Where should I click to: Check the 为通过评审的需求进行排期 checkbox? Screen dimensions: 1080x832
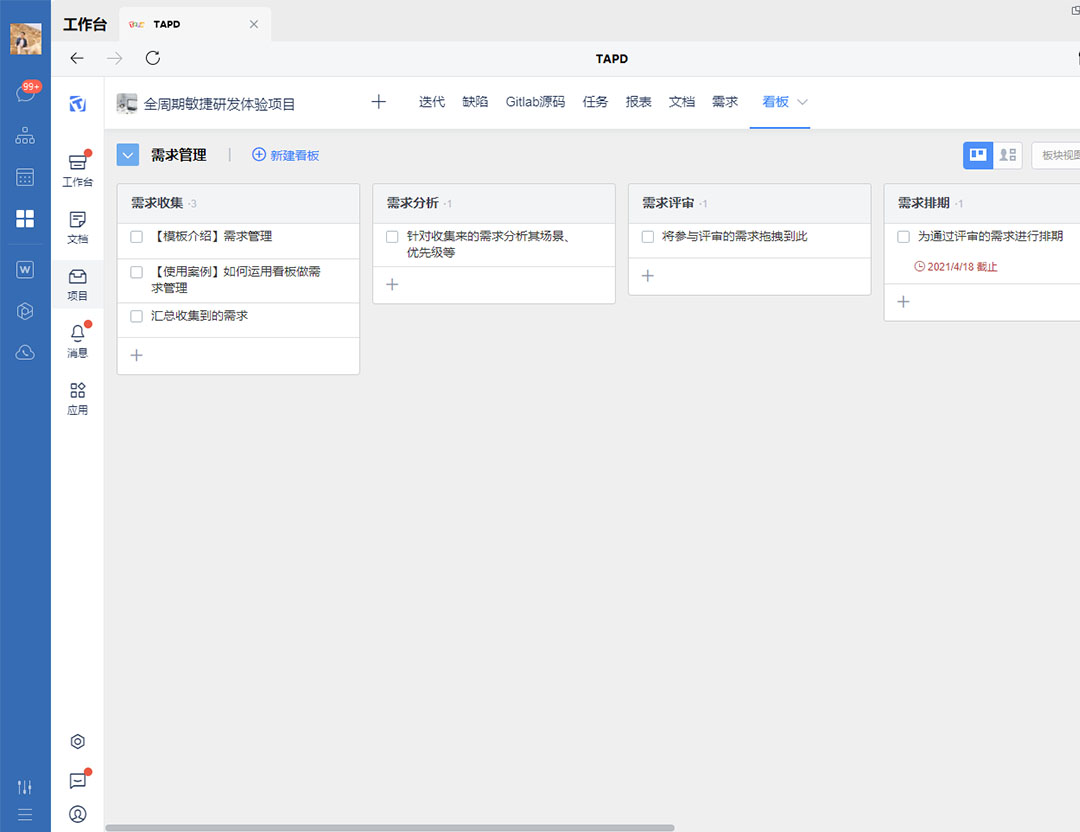click(x=903, y=237)
